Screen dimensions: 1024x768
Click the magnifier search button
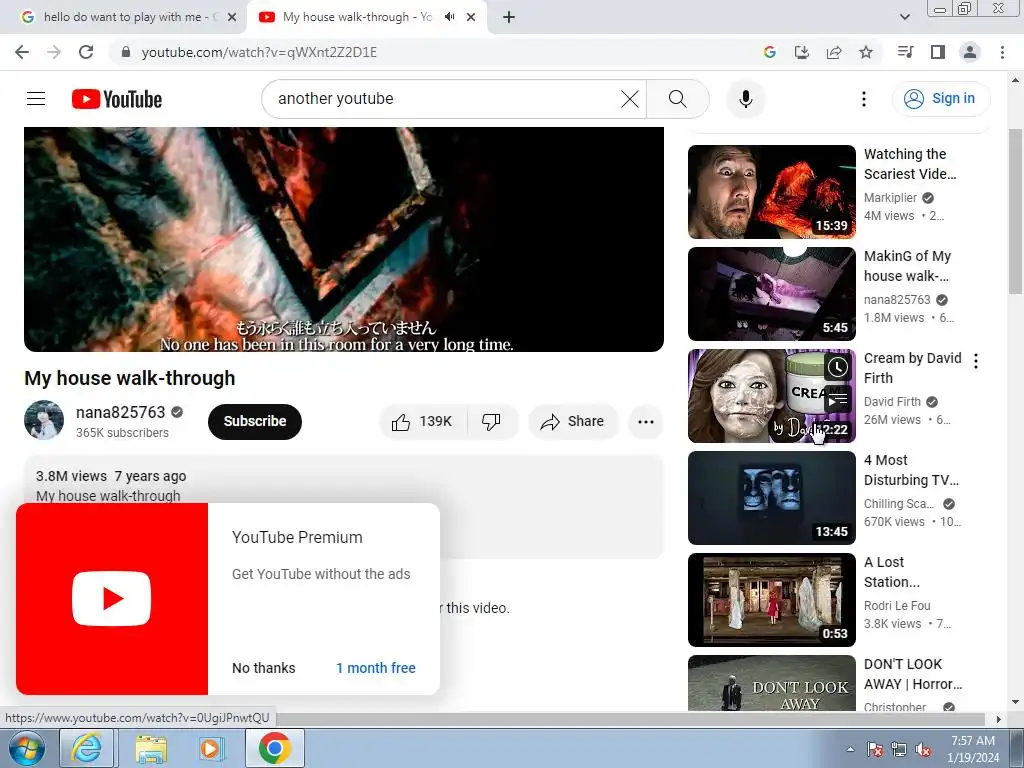coord(678,99)
